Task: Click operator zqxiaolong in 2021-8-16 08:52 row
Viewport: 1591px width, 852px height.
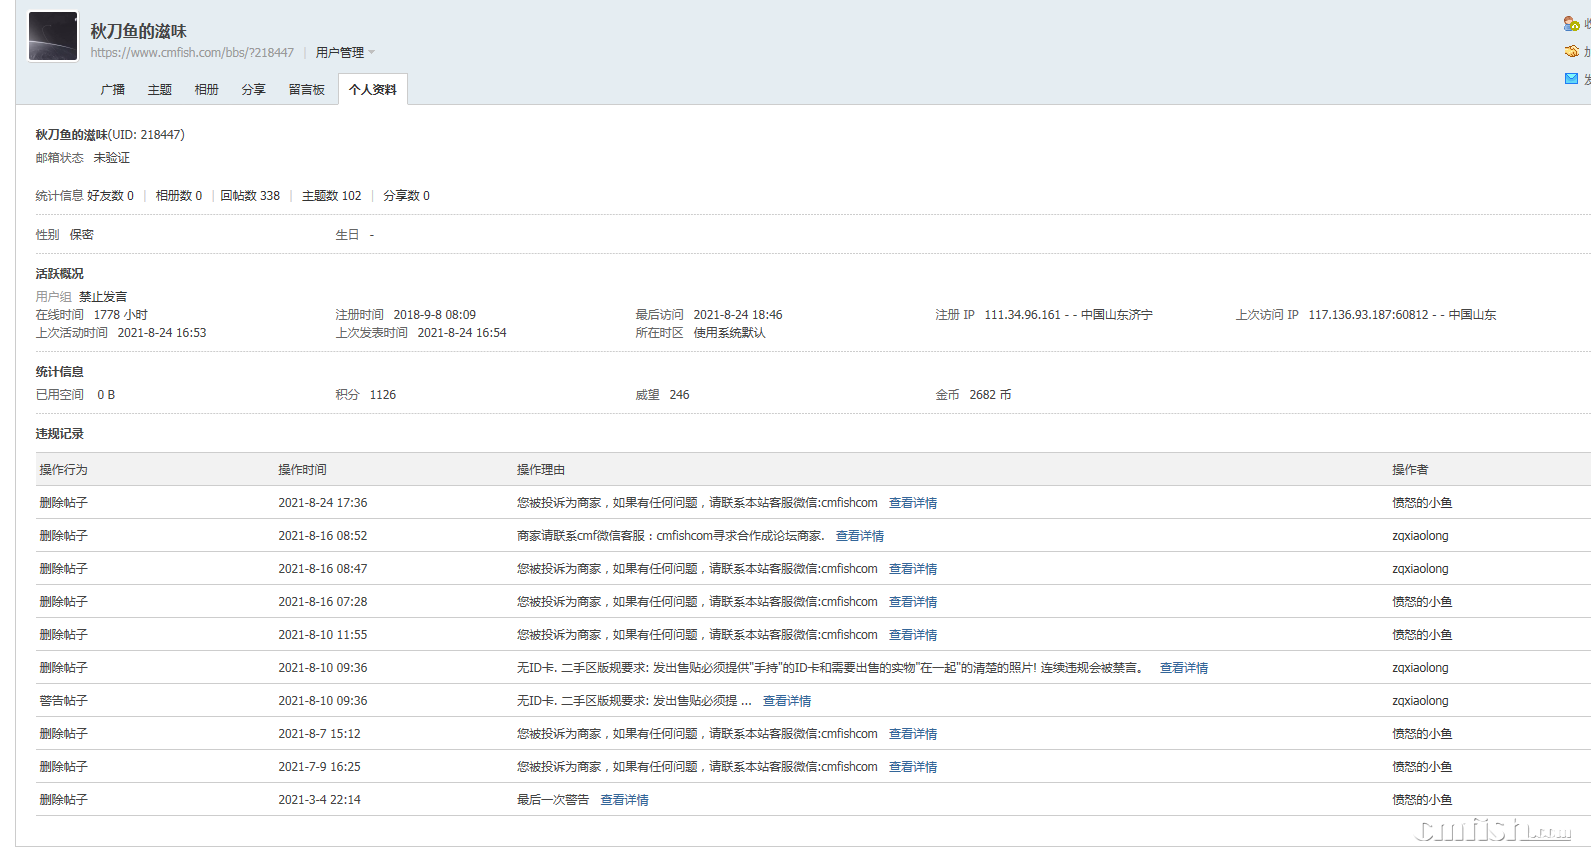Action: 1420,536
